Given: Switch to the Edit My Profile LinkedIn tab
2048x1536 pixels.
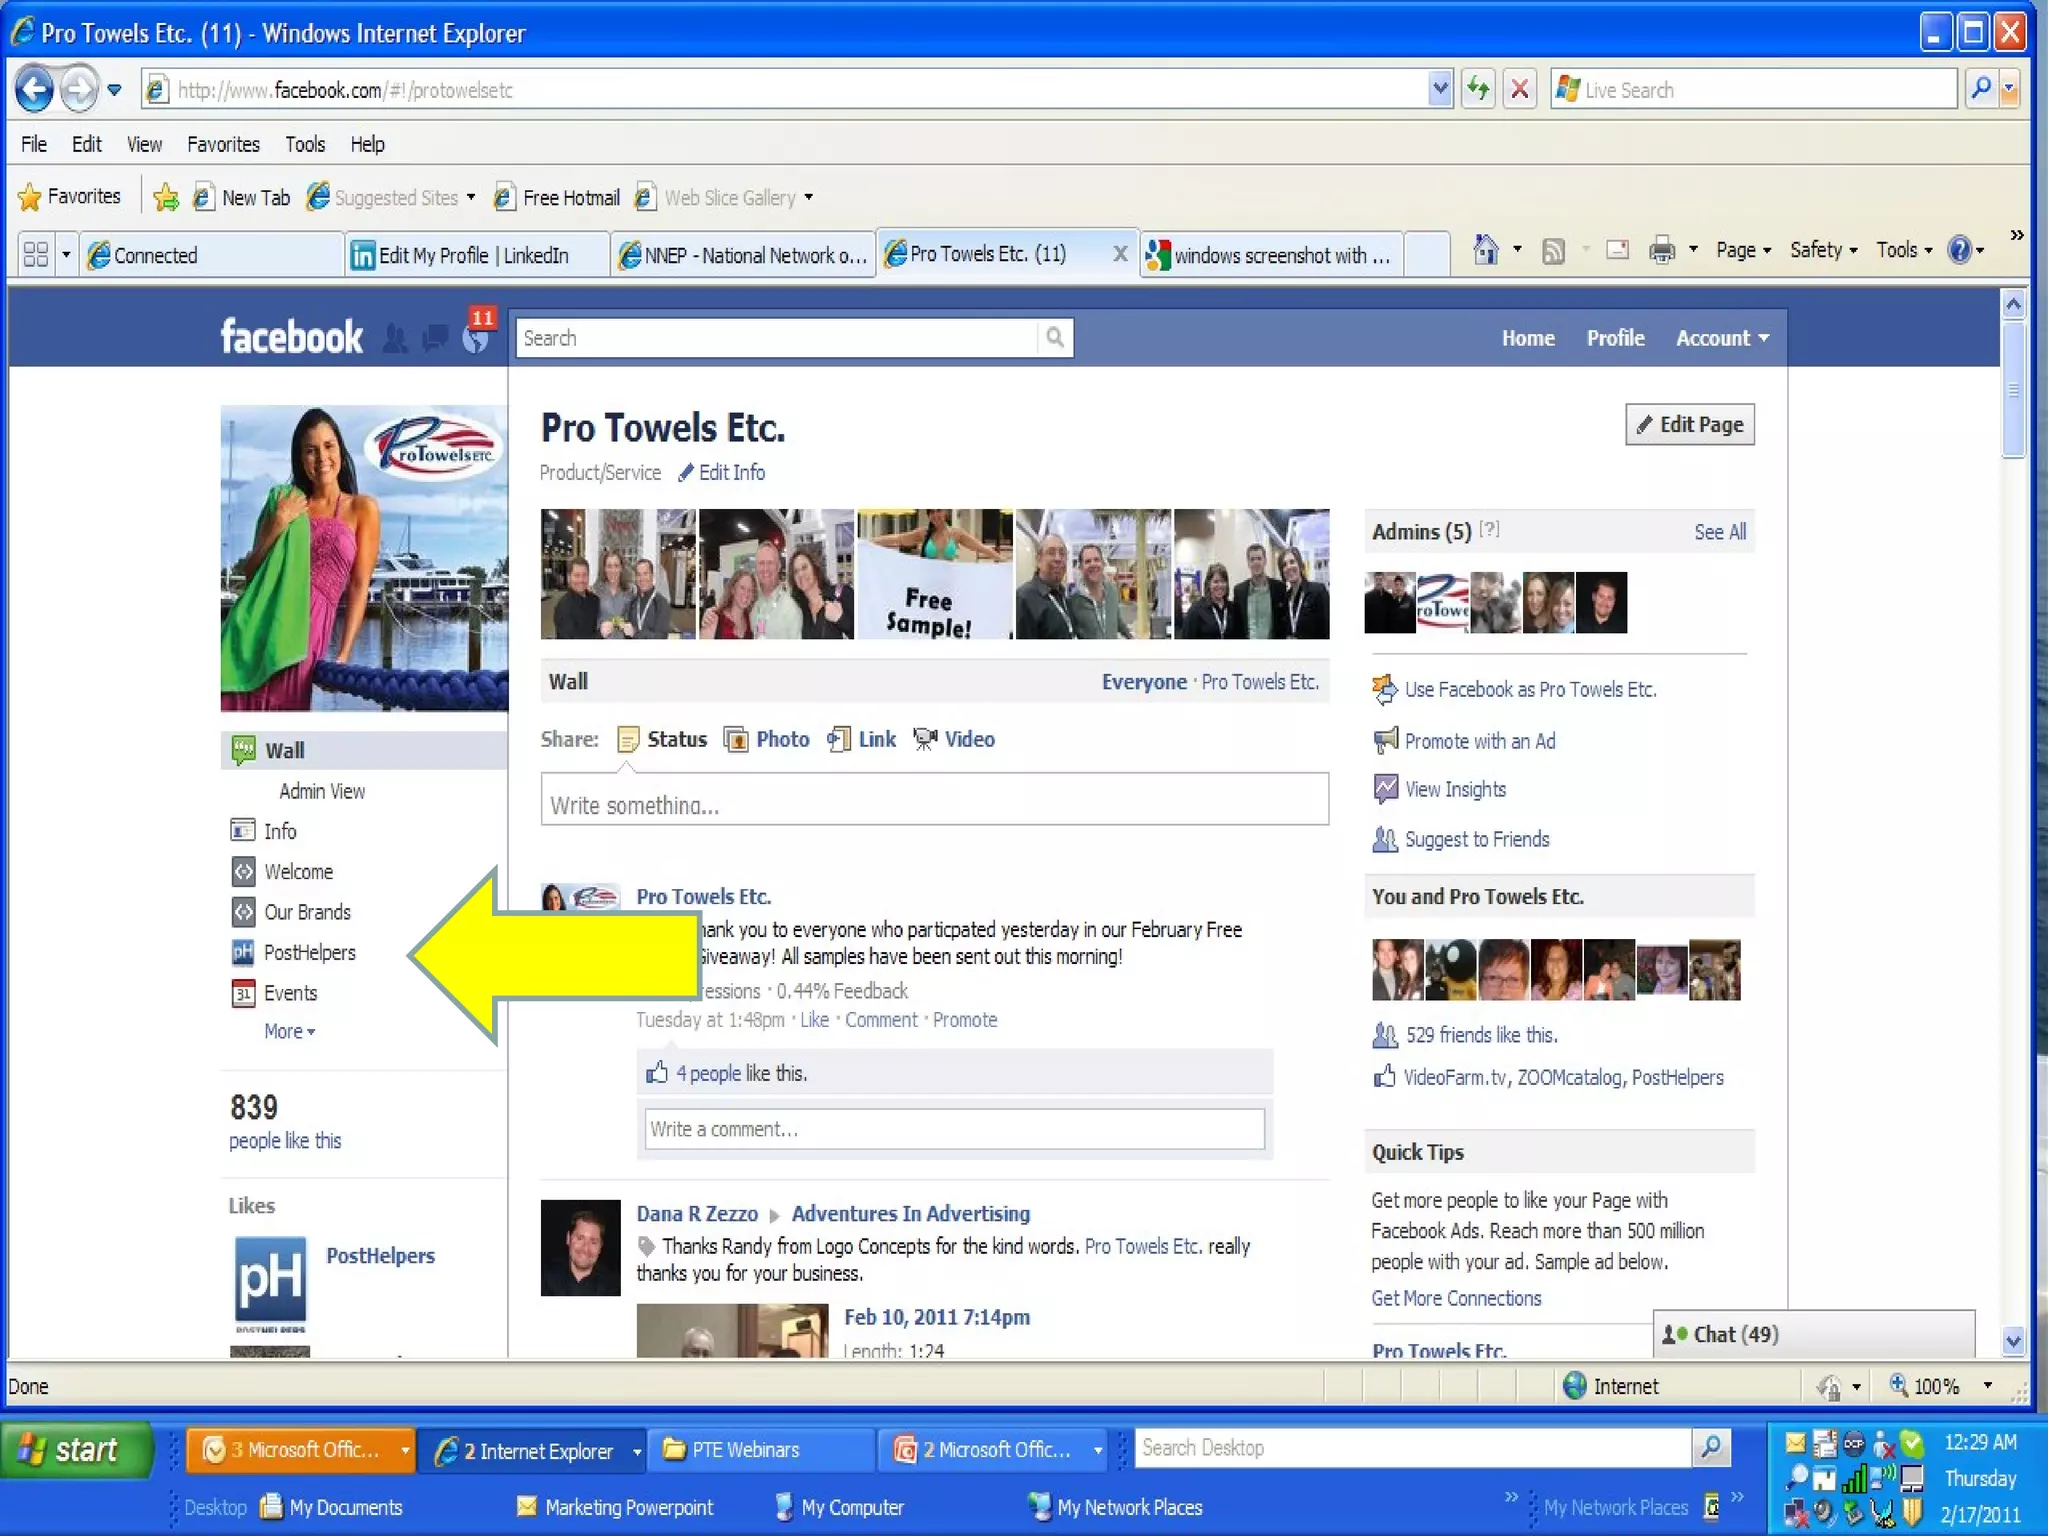Looking at the screenshot, I should pos(473,255).
